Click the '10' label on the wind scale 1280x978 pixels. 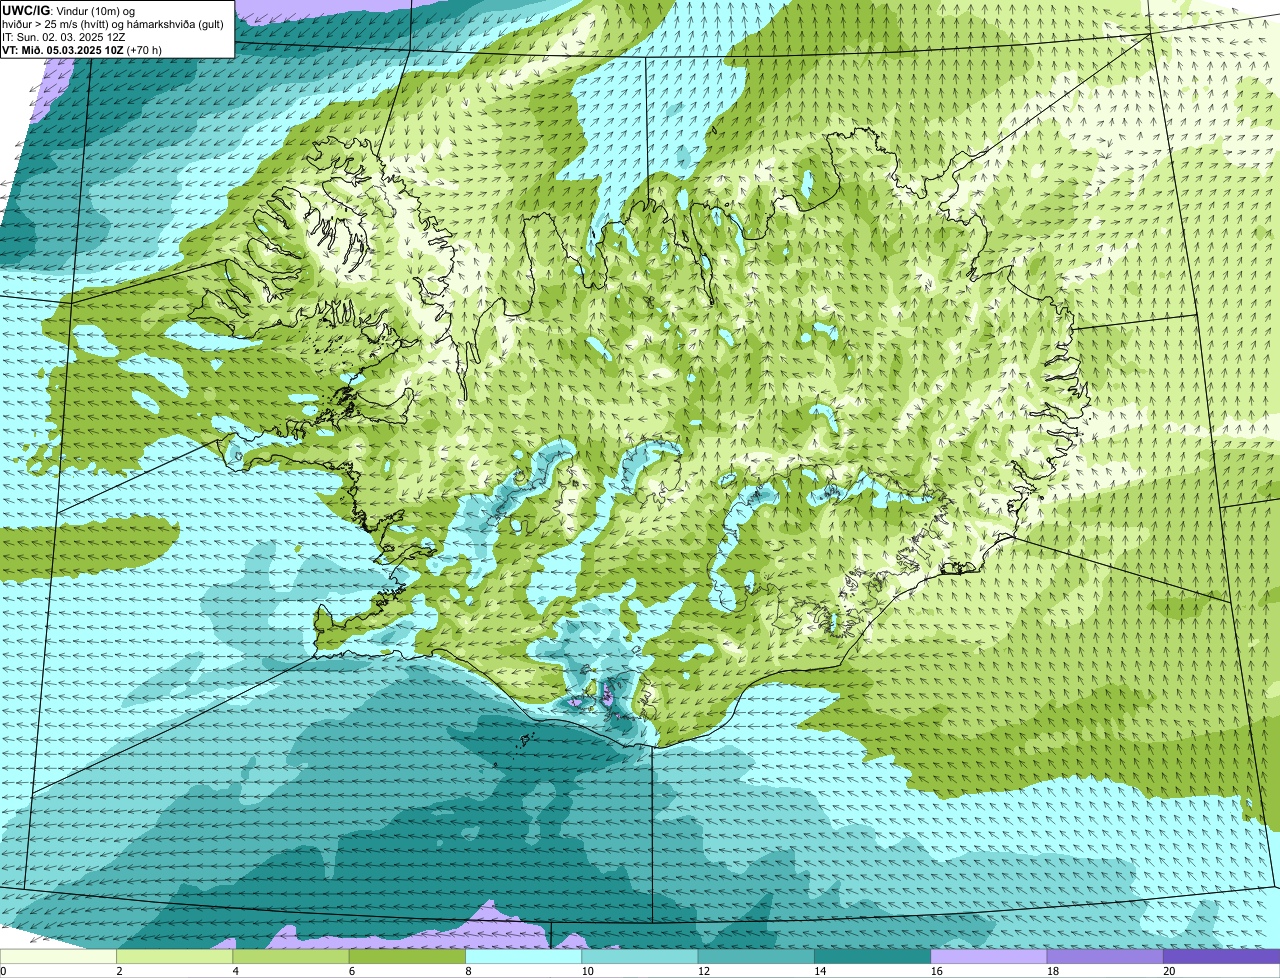click(x=587, y=971)
